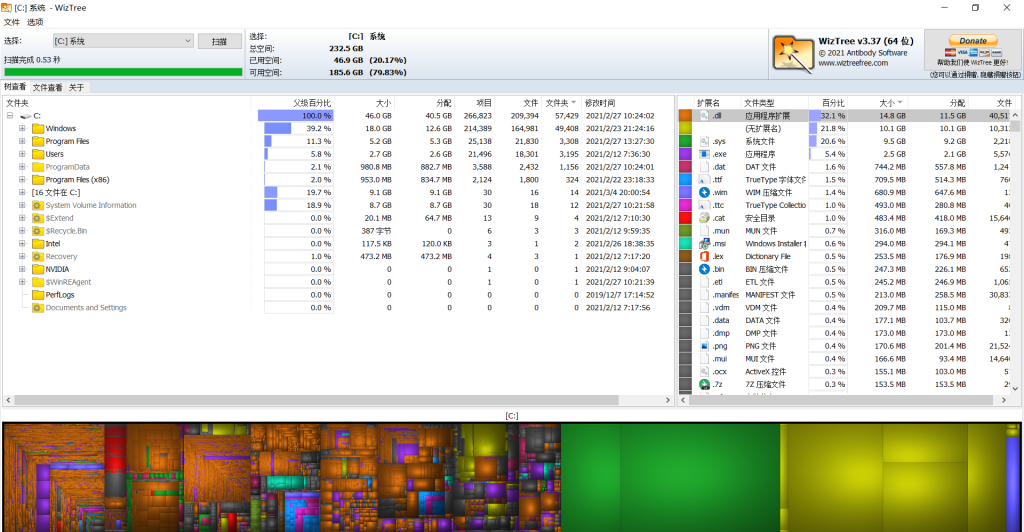Click the 2021/3/4 20:00:54 modified time
The height and width of the screenshot is (532, 1024).
(x=618, y=193)
